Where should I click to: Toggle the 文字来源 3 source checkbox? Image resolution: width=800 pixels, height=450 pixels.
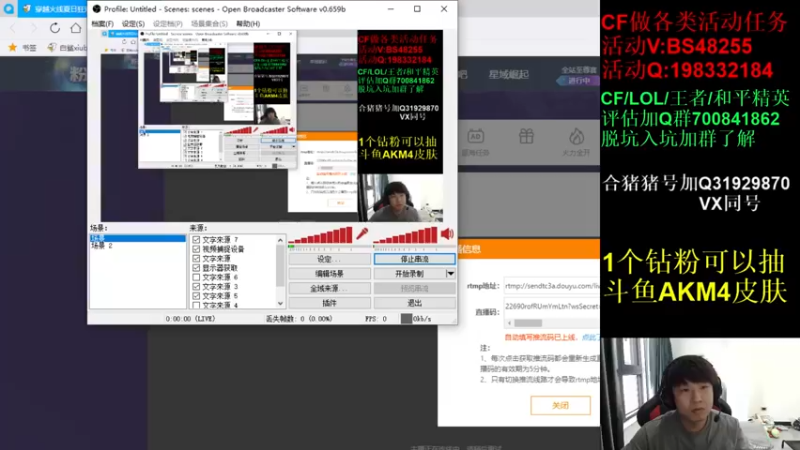click(196, 287)
